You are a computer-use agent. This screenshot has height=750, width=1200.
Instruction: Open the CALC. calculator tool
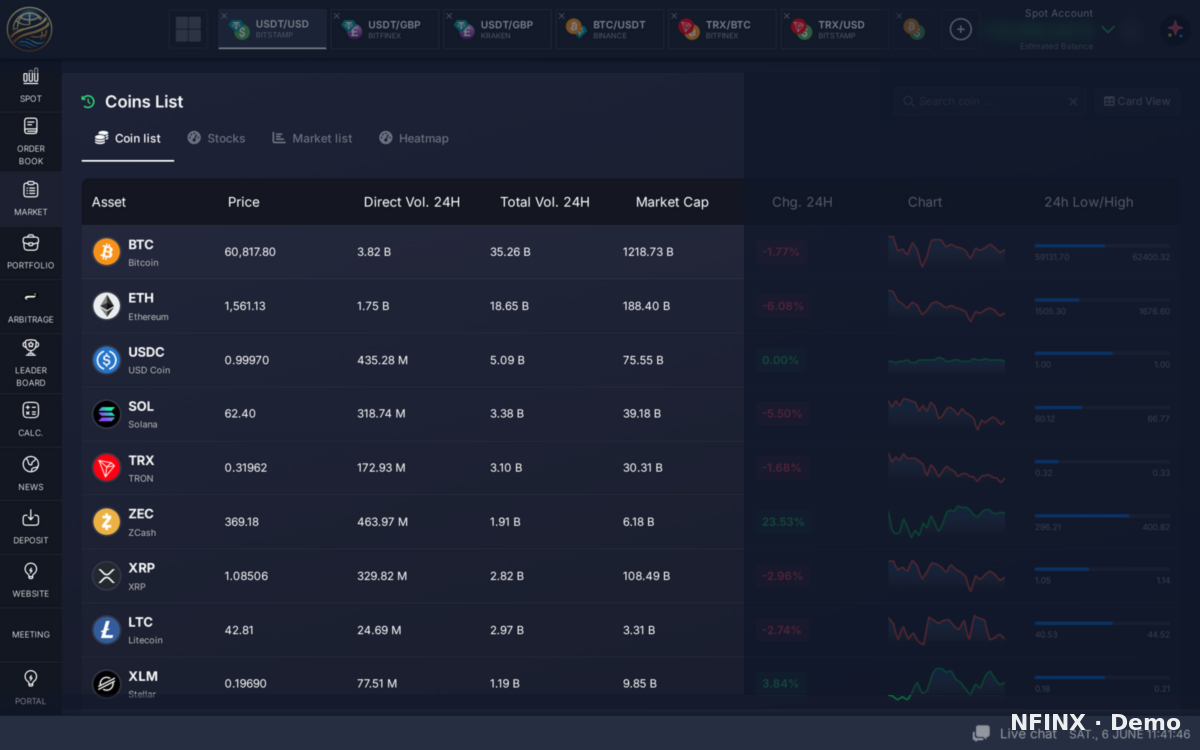[x=31, y=419]
